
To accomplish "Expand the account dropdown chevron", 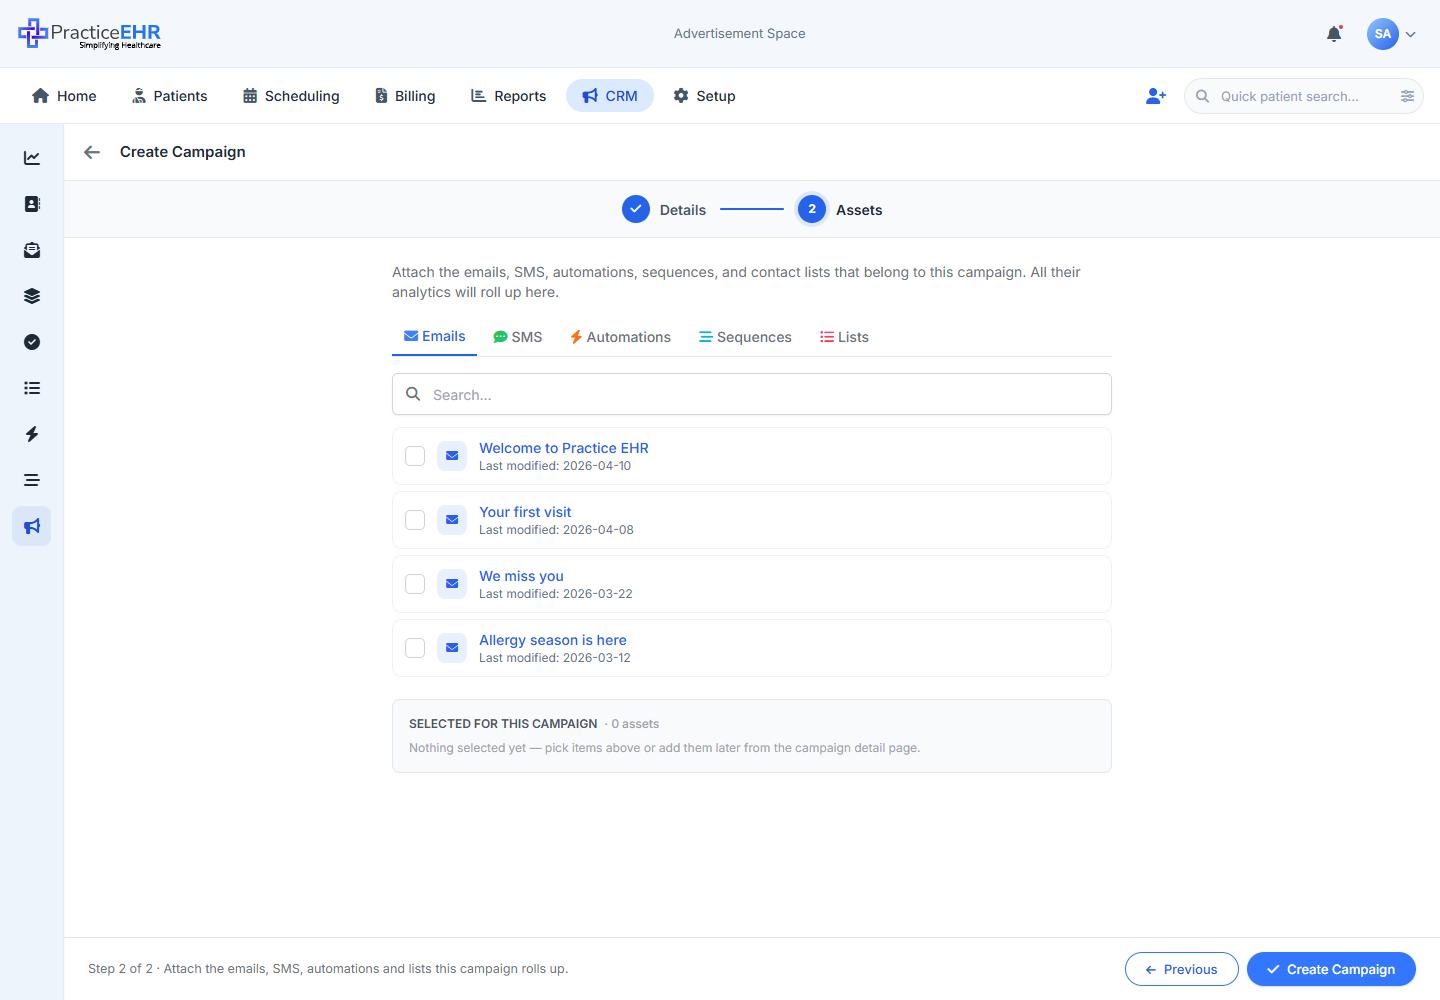I will [1411, 34].
